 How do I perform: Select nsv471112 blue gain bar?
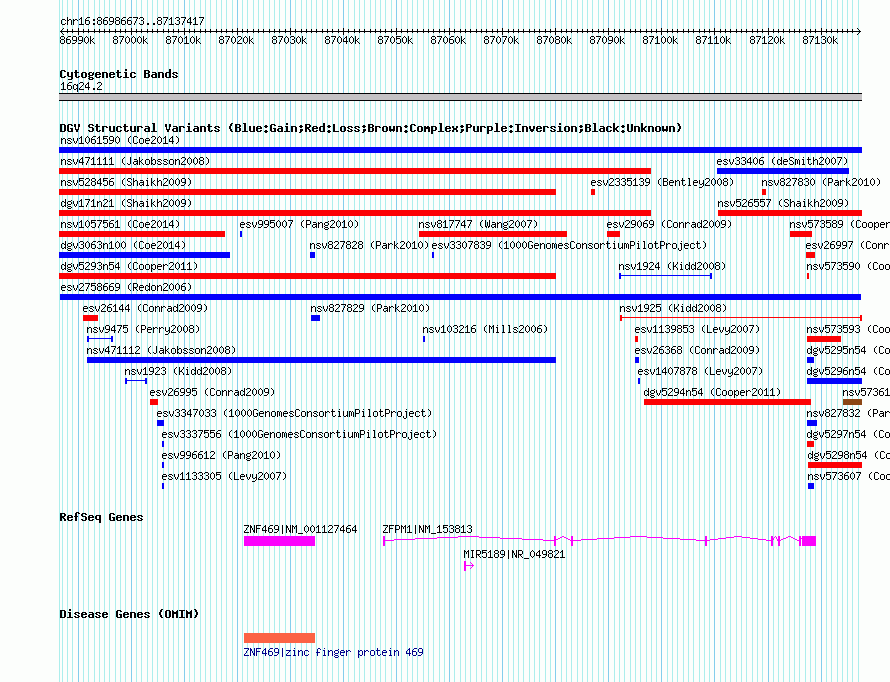321,360
